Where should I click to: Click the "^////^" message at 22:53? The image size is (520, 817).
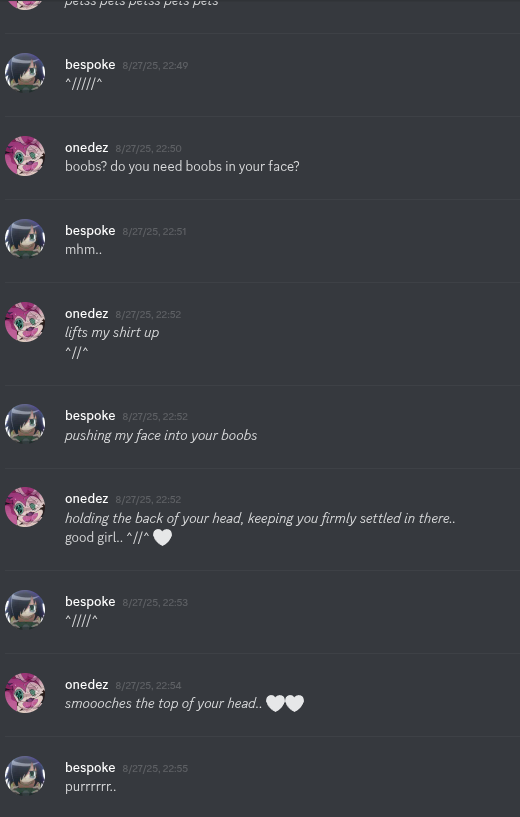[x=81, y=621]
